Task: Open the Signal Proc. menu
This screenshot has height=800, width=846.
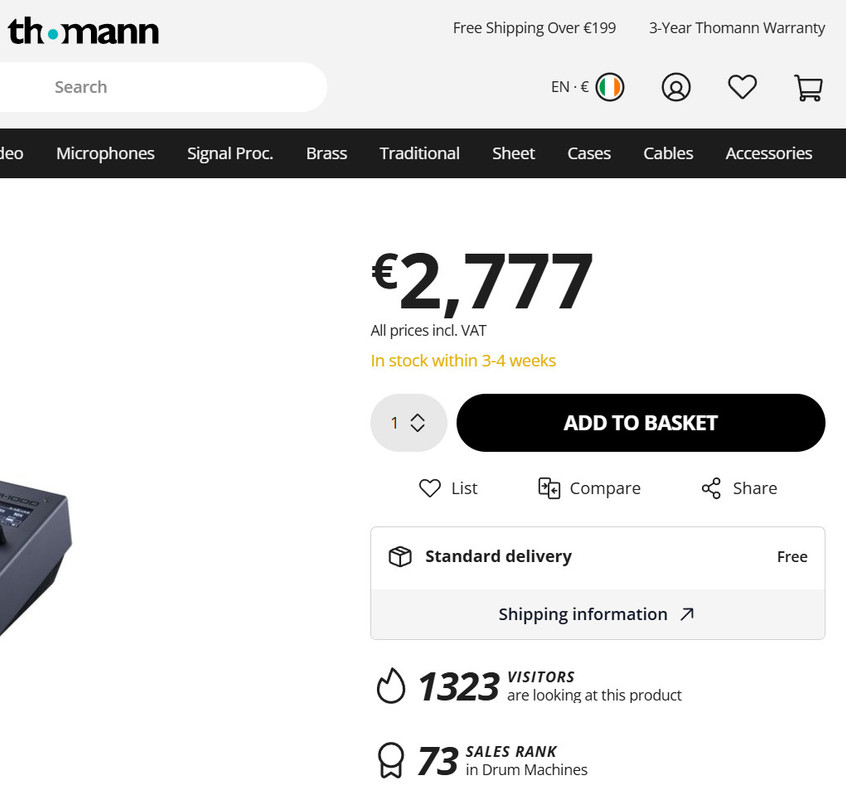Action: click(230, 153)
